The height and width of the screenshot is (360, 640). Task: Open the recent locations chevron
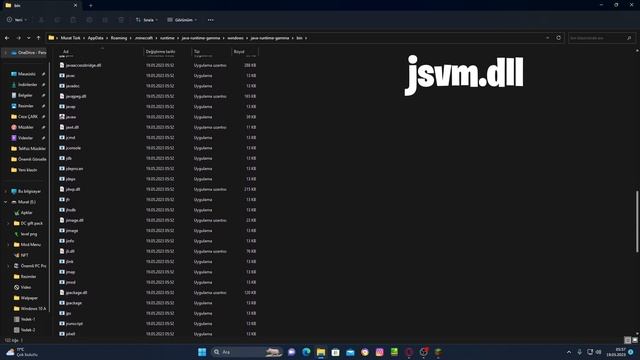(29, 38)
